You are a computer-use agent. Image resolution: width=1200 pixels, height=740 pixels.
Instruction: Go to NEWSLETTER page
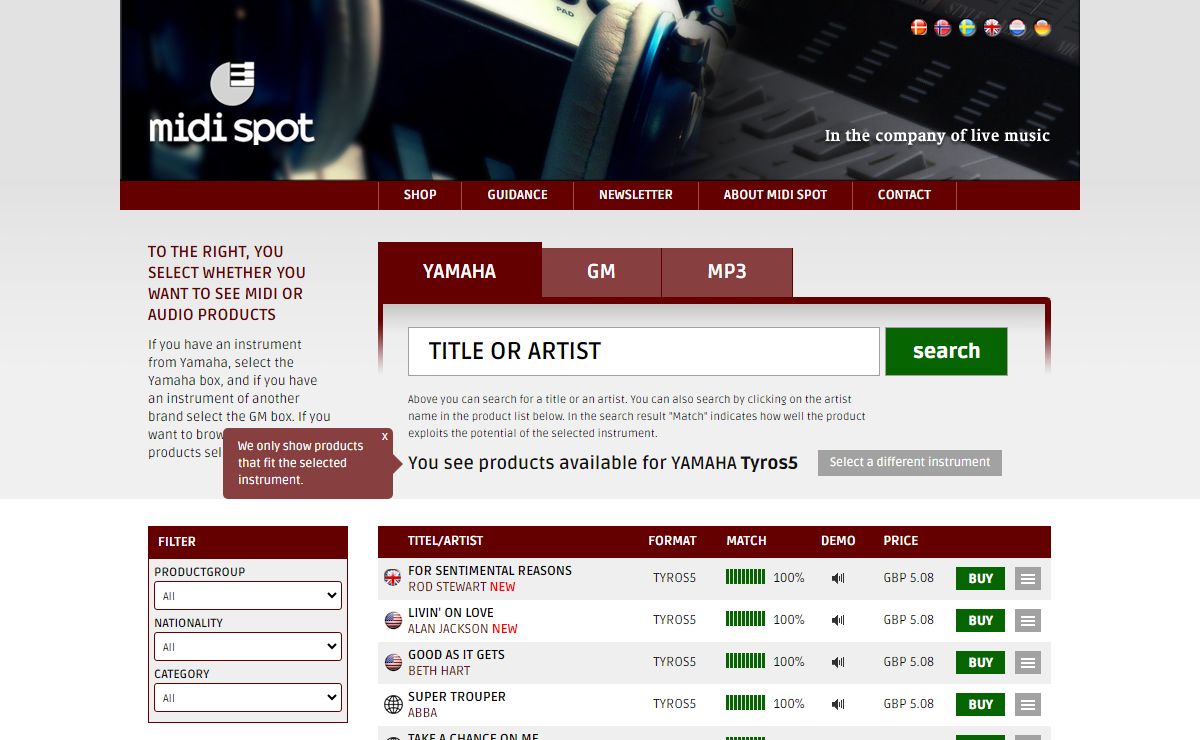[x=636, y=195]
